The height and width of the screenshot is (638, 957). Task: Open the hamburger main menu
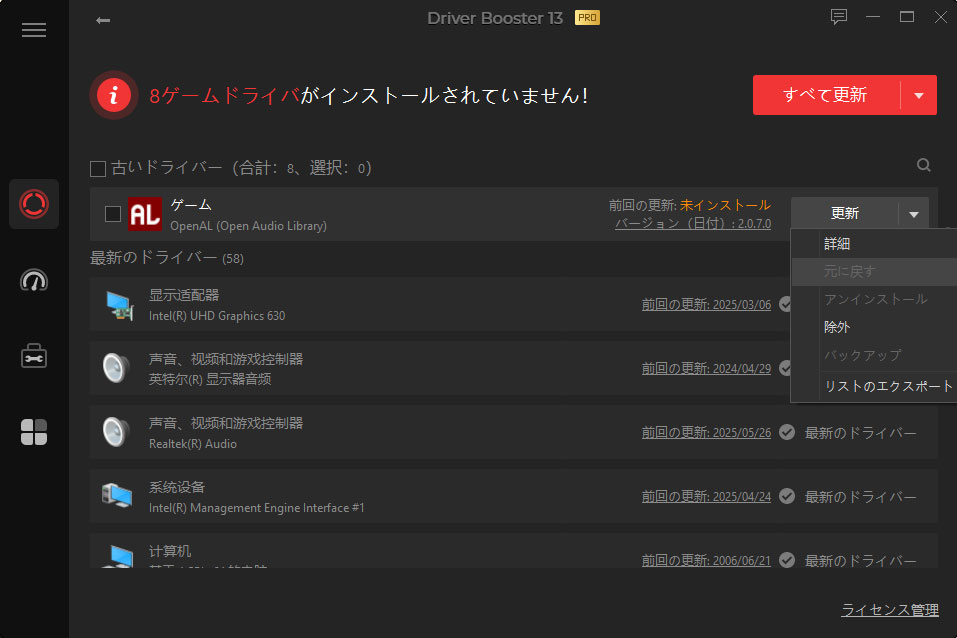click(x=34, y=30)
